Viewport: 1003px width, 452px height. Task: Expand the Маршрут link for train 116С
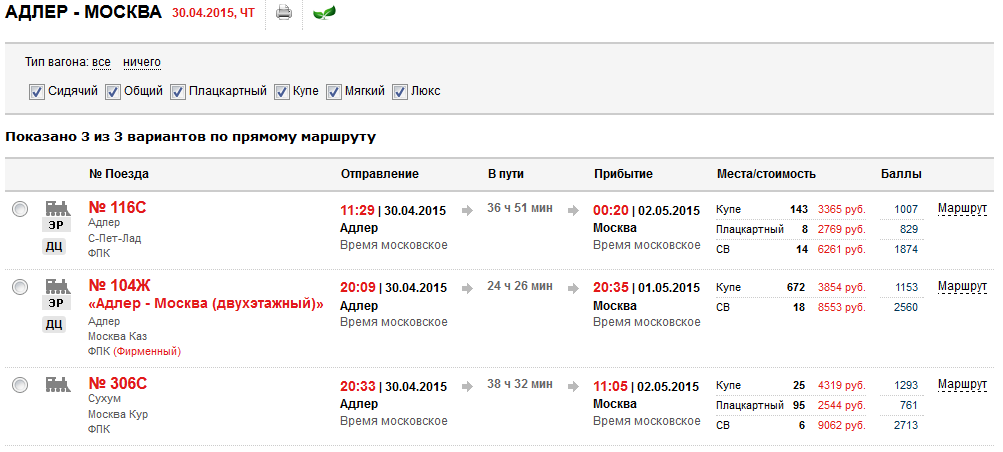pos(962,209)
